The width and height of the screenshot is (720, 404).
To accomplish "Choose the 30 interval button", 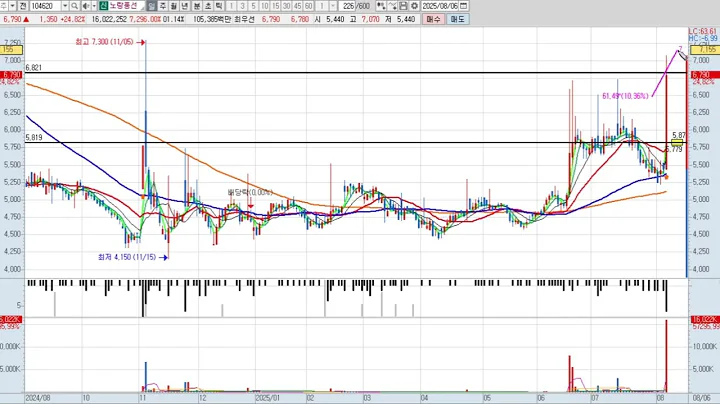I will [287, 6].
